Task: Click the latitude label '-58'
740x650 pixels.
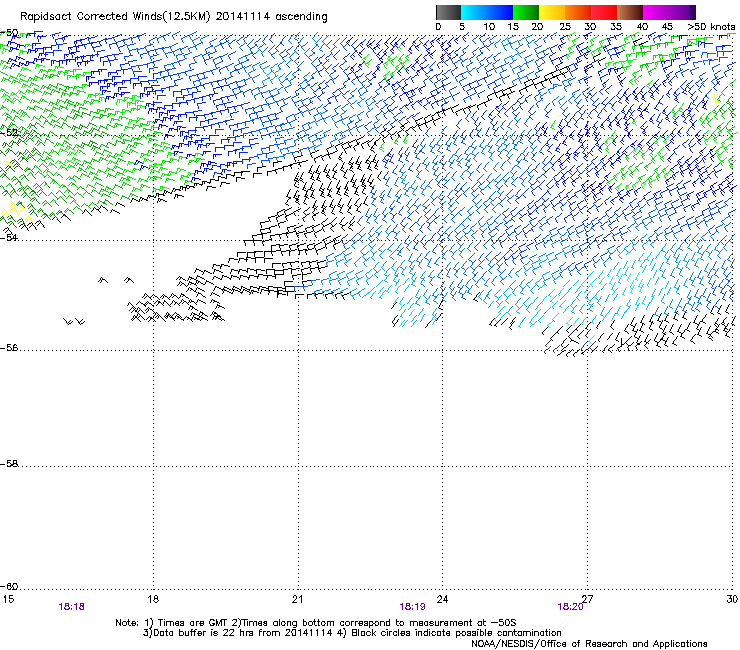Action: [9, 464]
